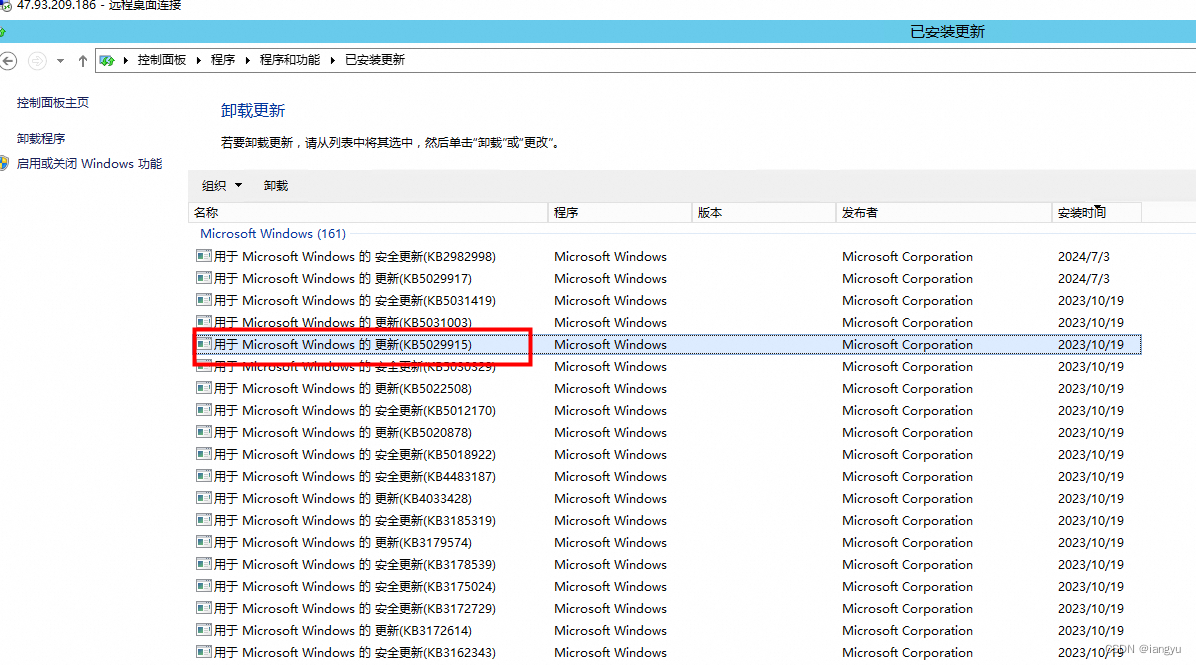This screenshot has width=1196, height=665.
Task: Click the icon of update KB3178539
Action: click(204, 564)
